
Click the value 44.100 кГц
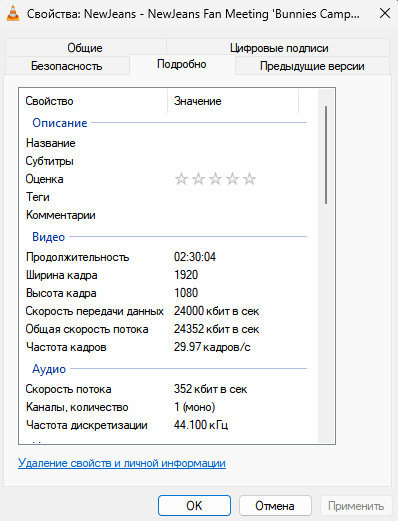pyautogui.click(x=201, y=425)
